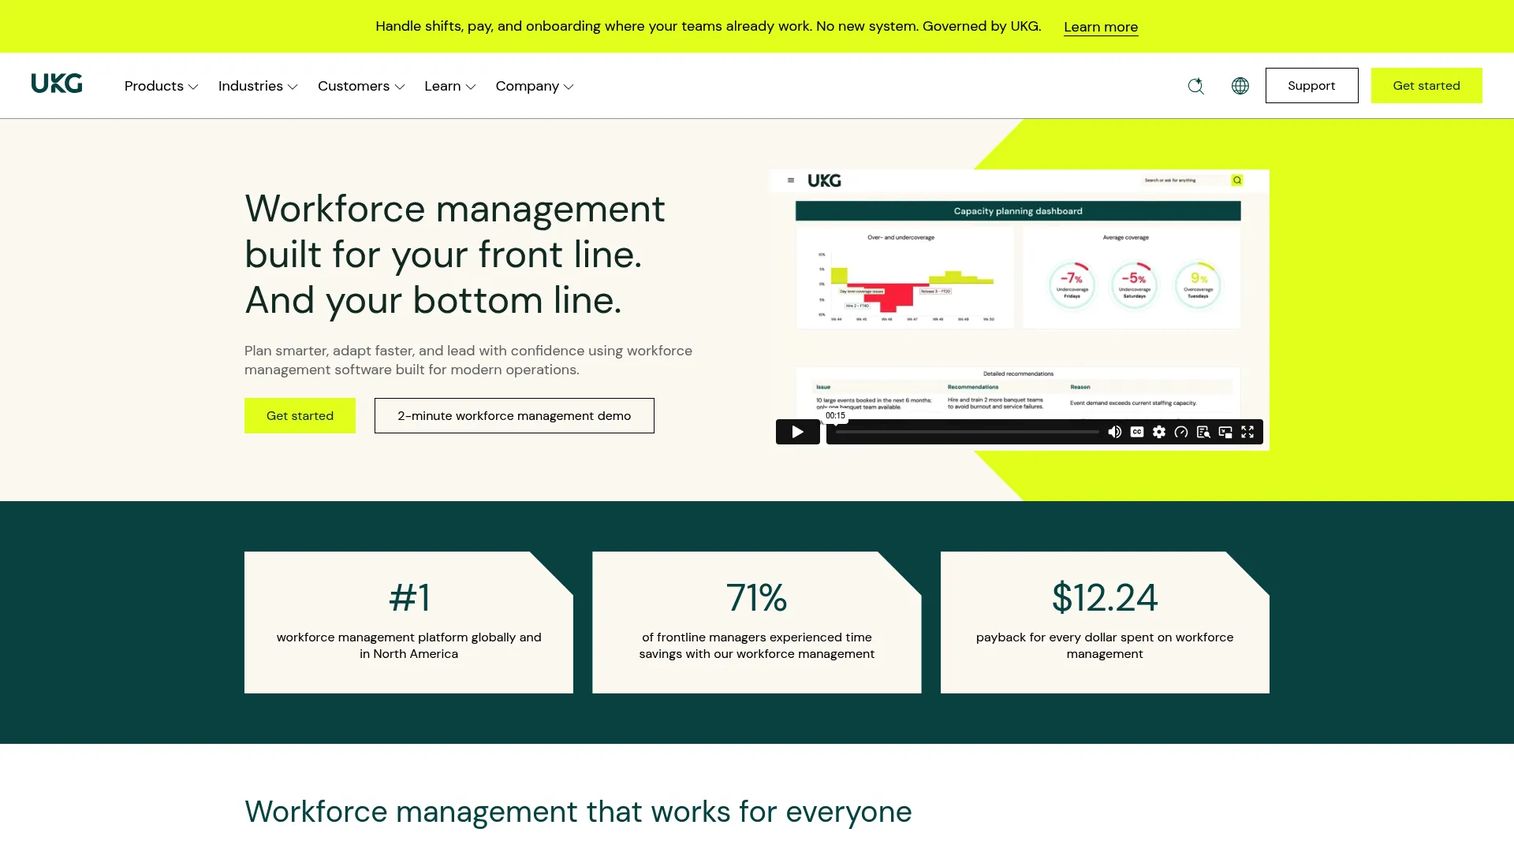This screenshot has width=1514, height=851.
Task: Open the video settings gear
Action: click(1159, 432)
